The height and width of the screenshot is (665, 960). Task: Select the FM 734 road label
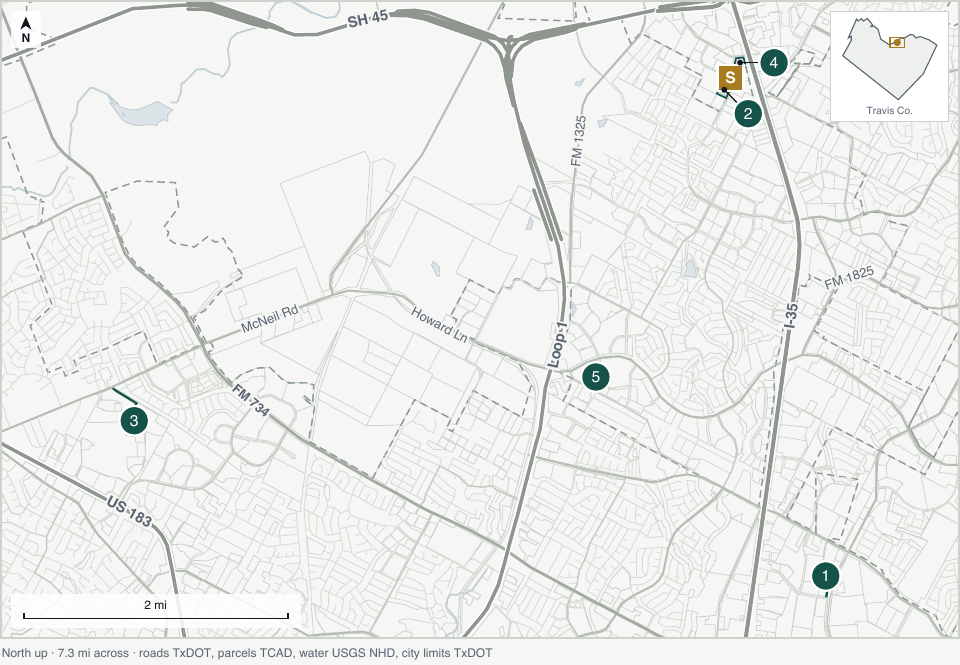pyautogui.click(x=250, y=400)
